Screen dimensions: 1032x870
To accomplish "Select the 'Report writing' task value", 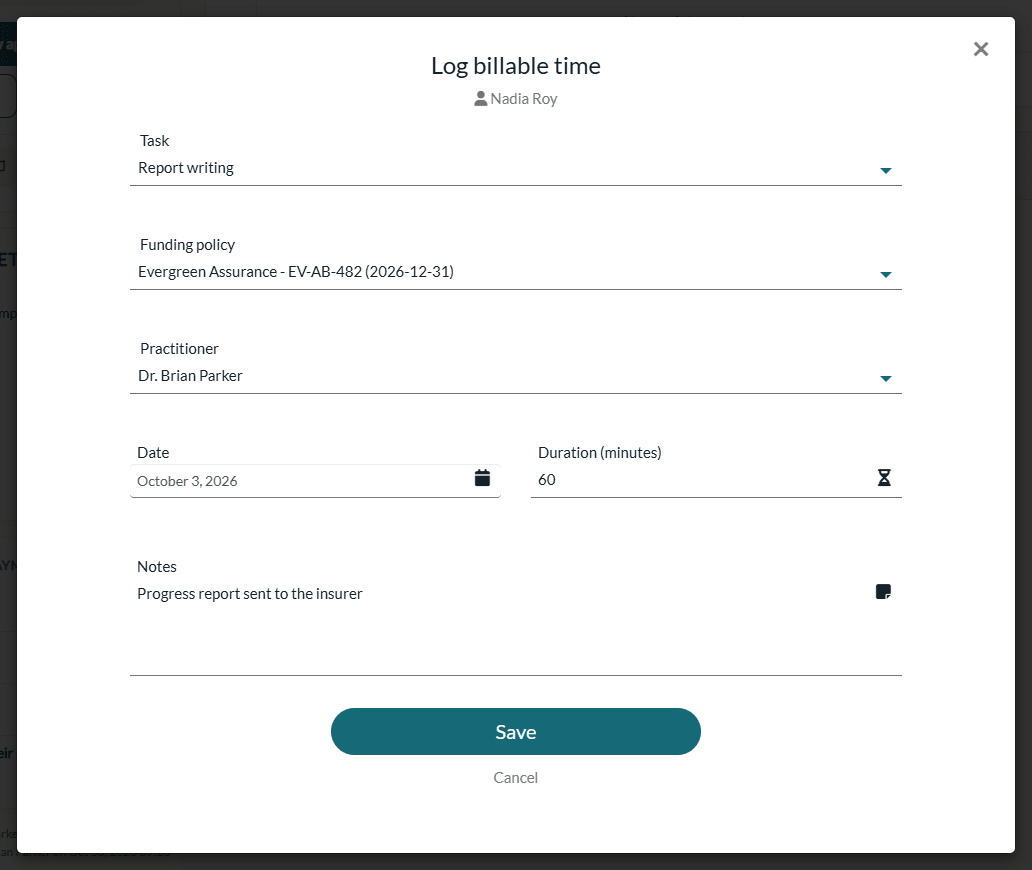I will tap(186, 168).
